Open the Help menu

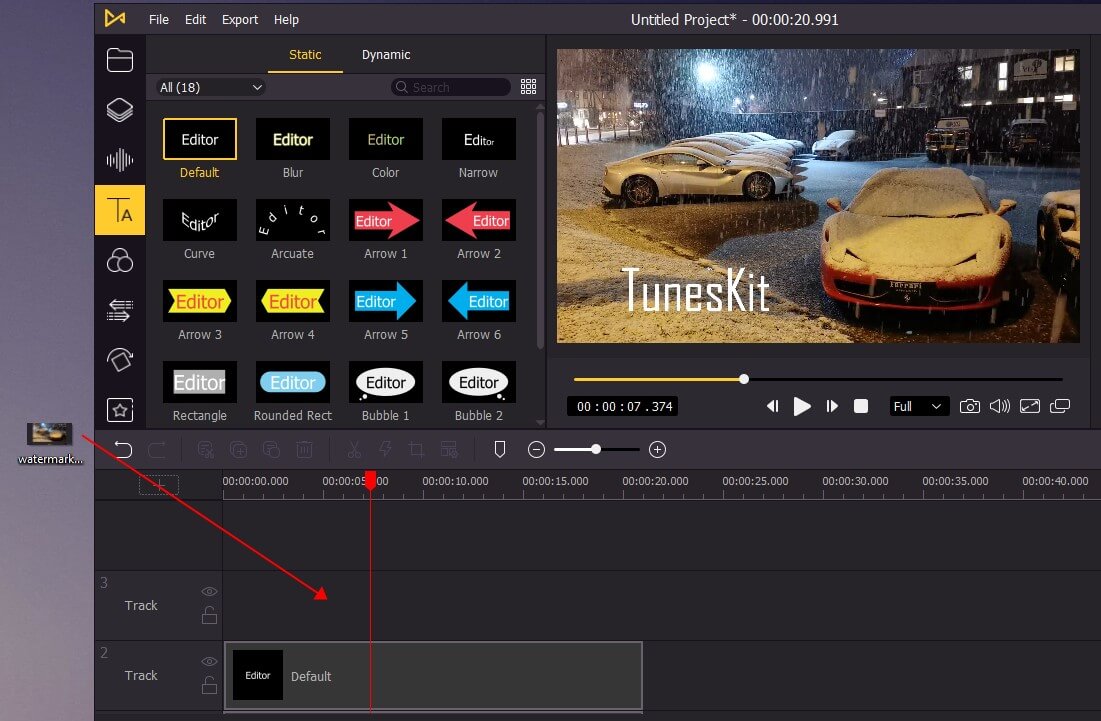tap(286, 20)
